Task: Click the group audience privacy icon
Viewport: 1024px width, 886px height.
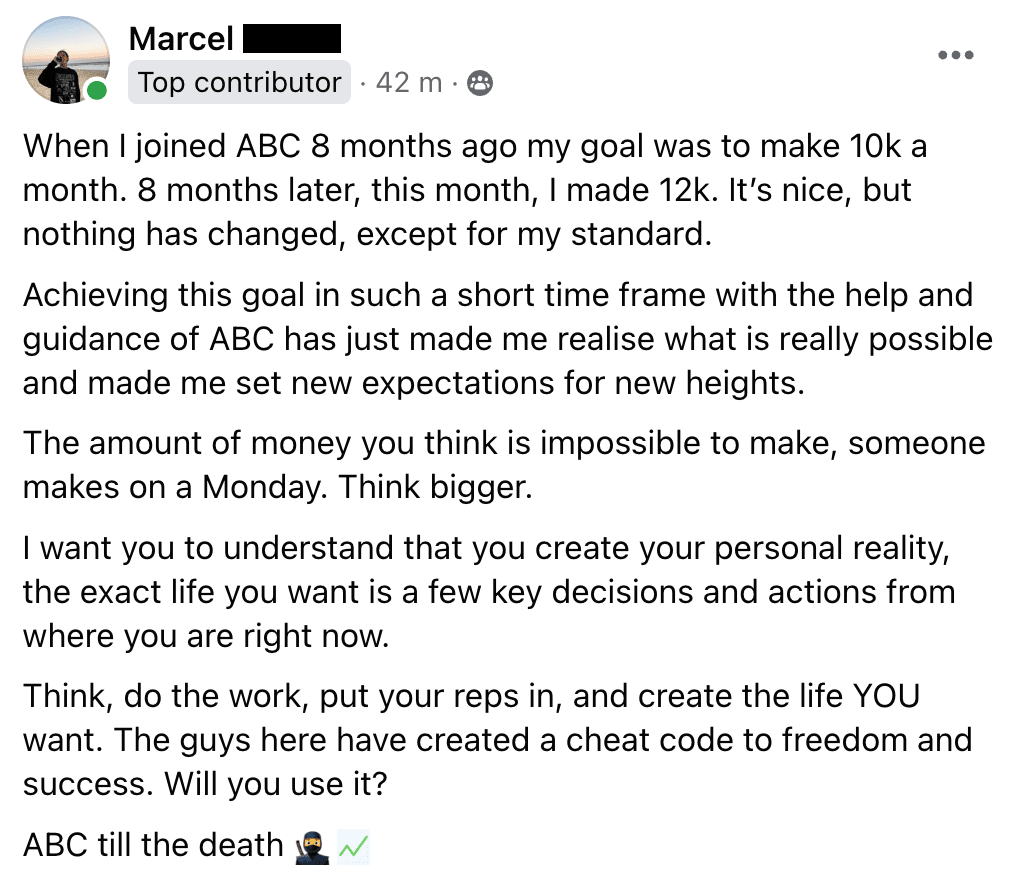Action: click(x=480, y=83)
